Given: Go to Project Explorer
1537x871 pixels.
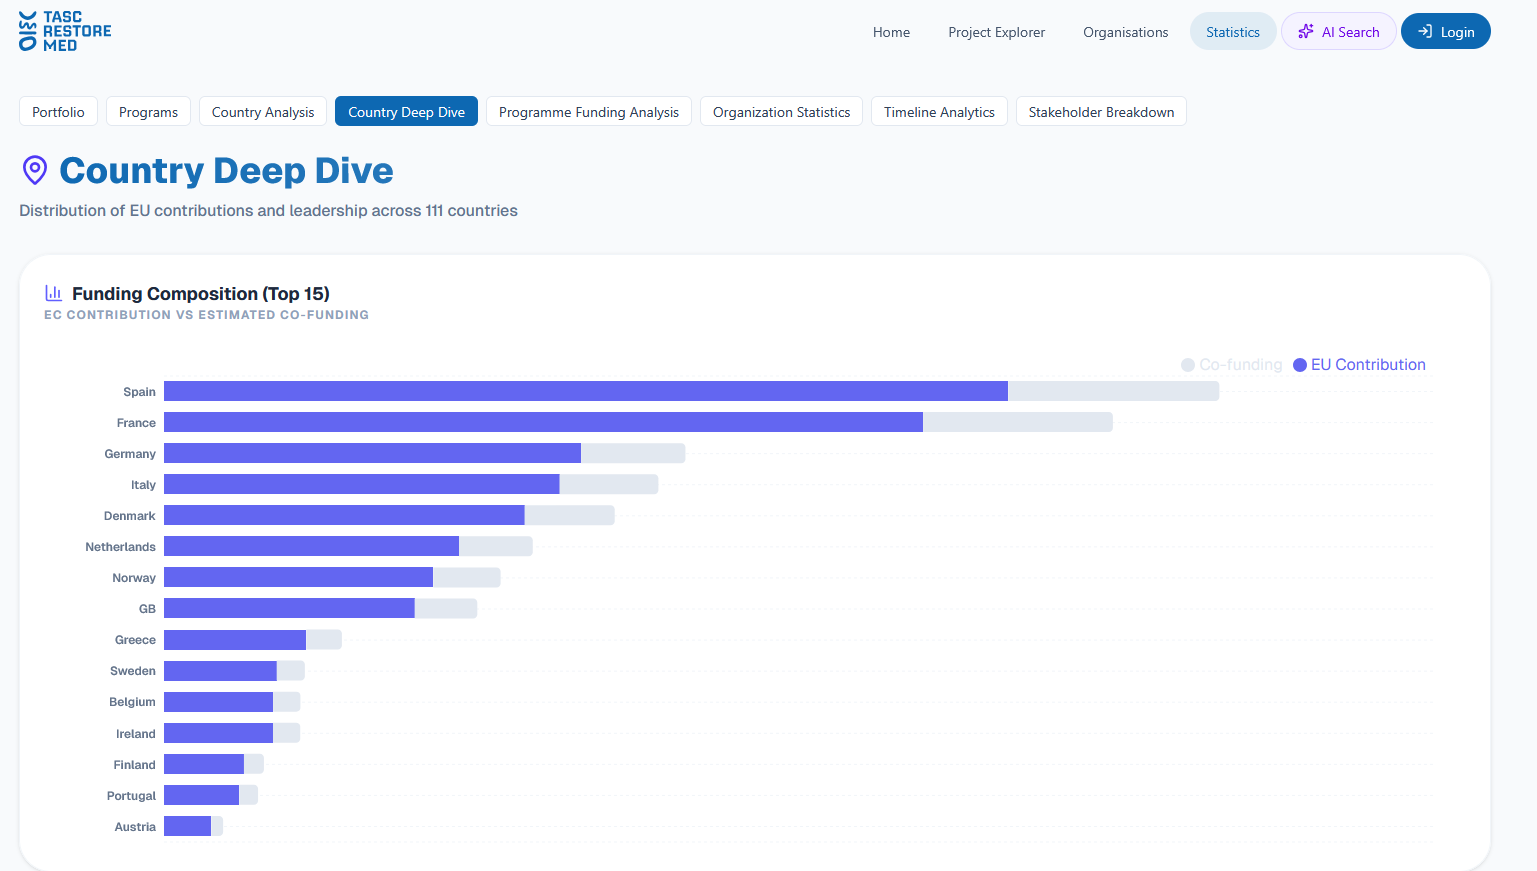Looking at the screenshot, I should tap(997, 32).
